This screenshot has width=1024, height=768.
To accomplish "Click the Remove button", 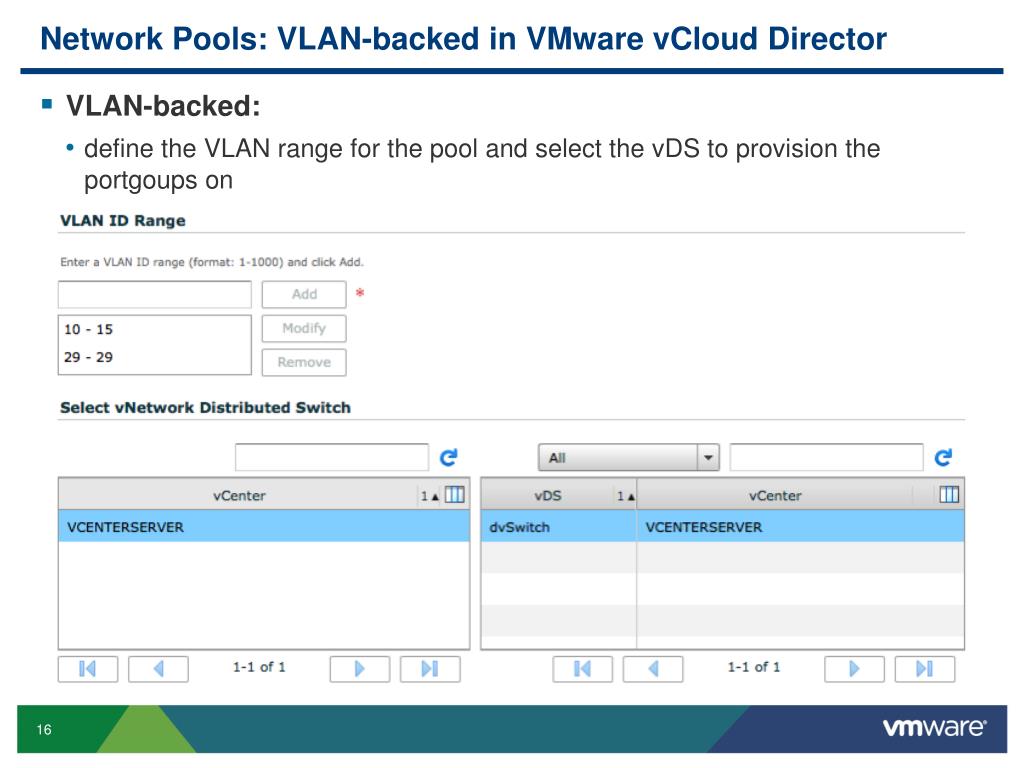I will (304, 362).
